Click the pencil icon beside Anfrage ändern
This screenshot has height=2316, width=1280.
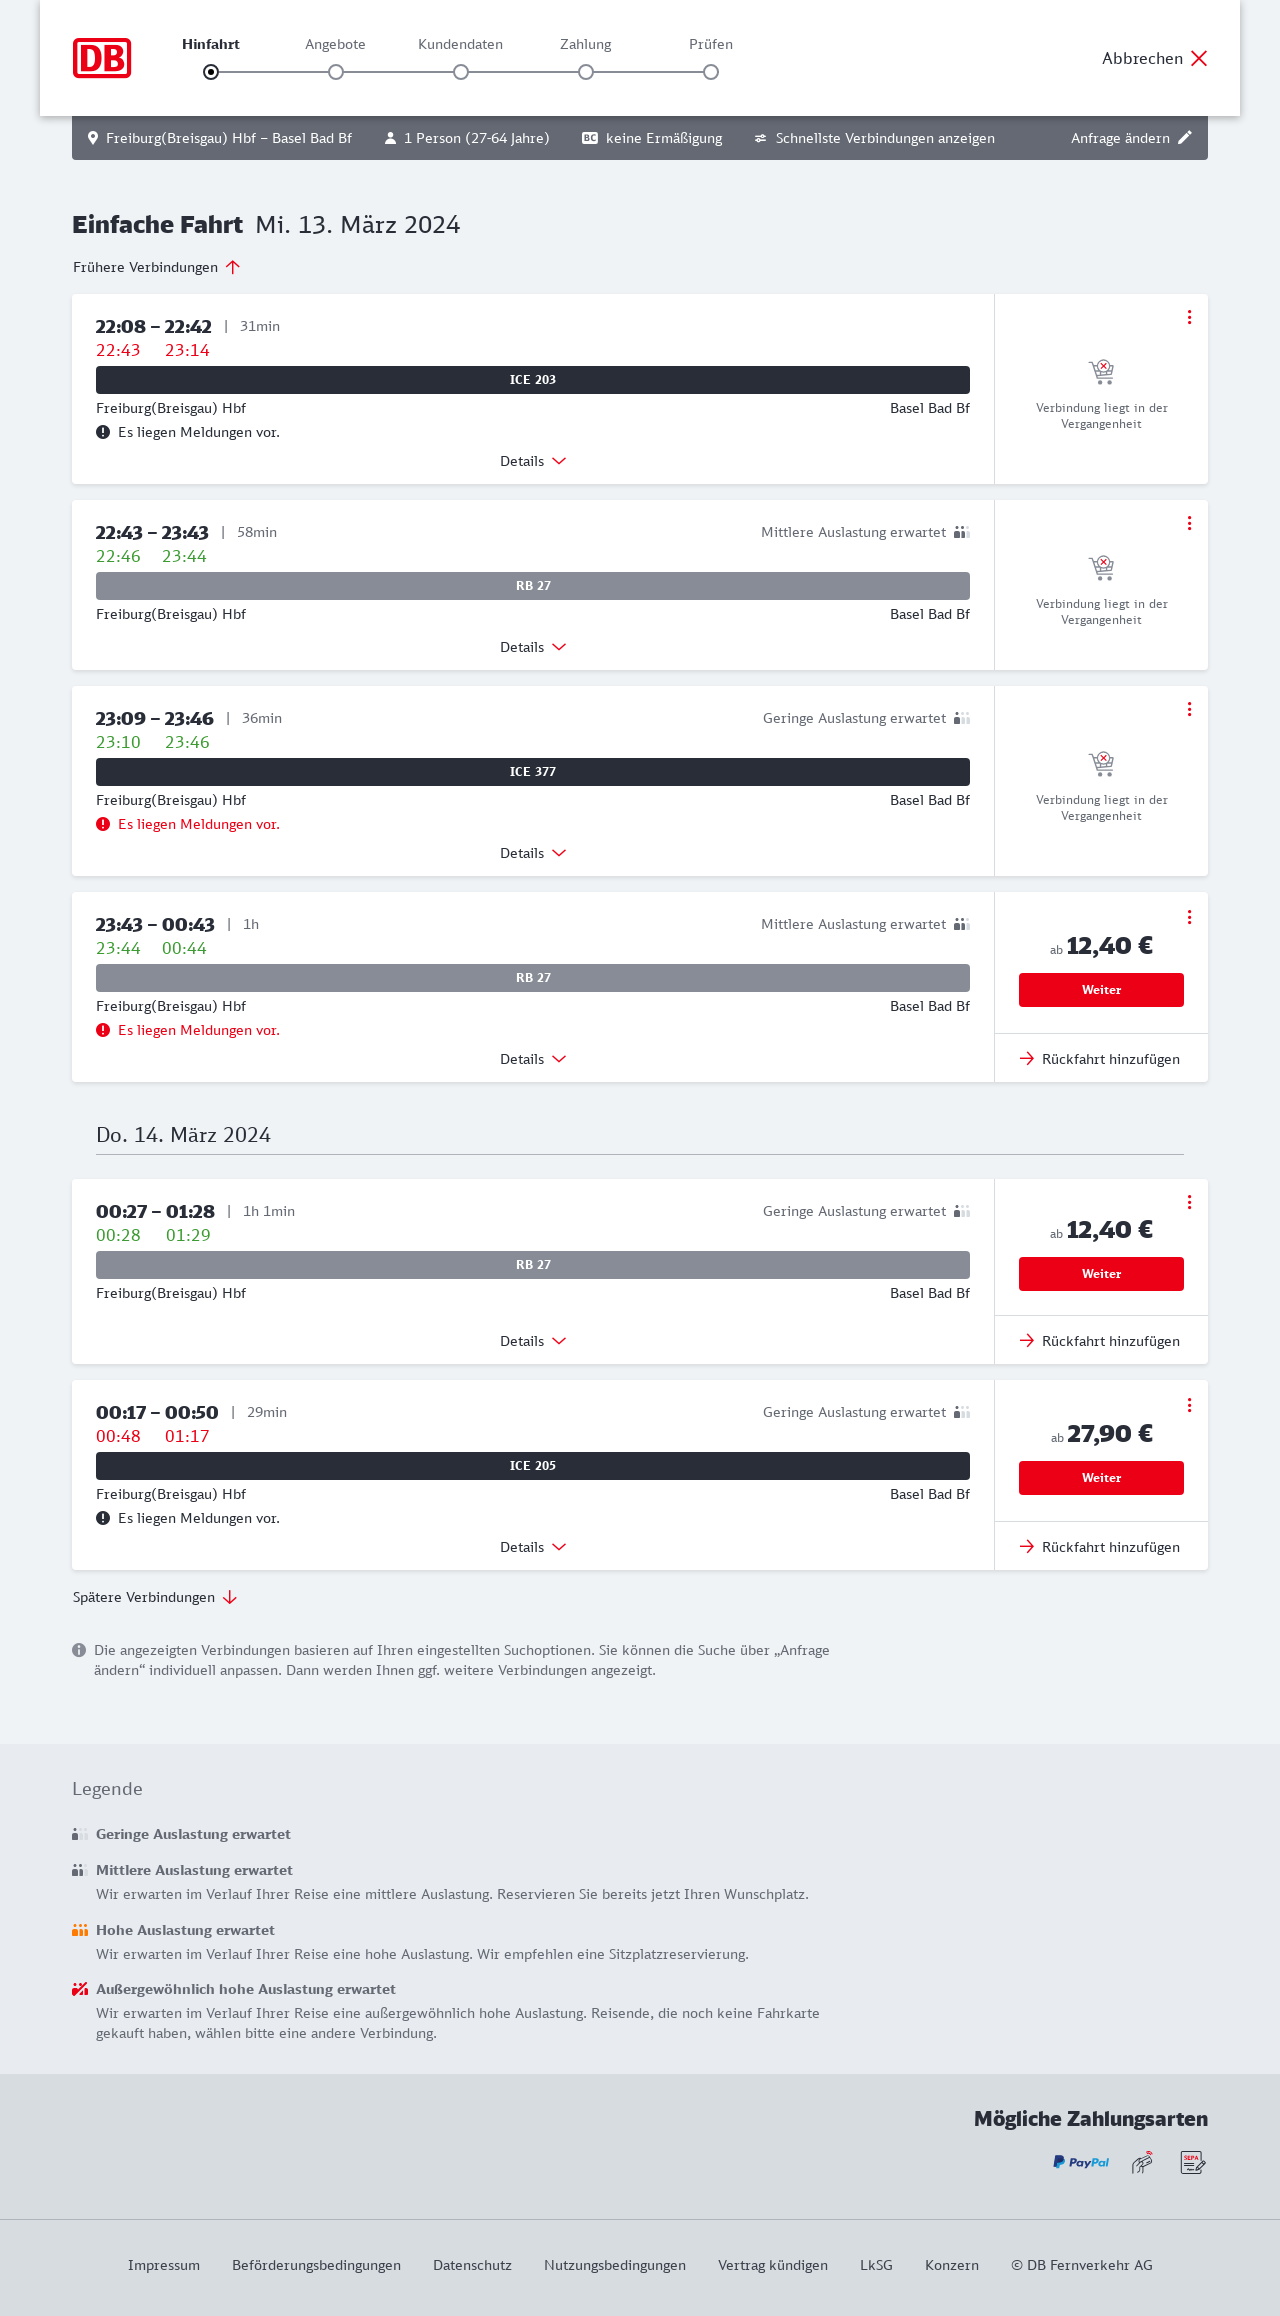tap(1185, 138)
